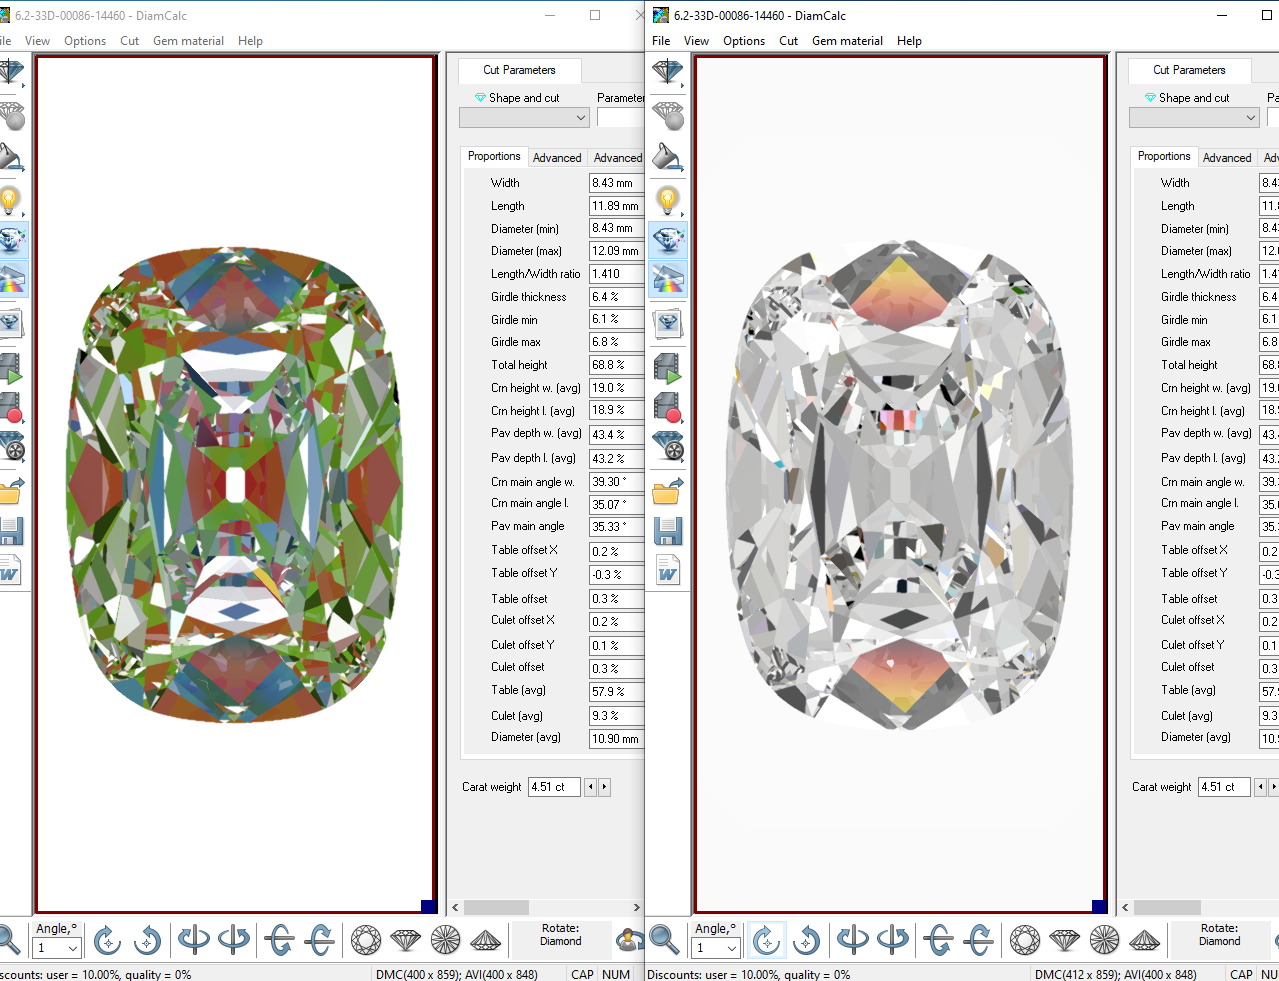Expand Shape and cut dropdown, right window
Image resolution: width=1279 pixels, height=981 pixels.
tap(1251, 118)
